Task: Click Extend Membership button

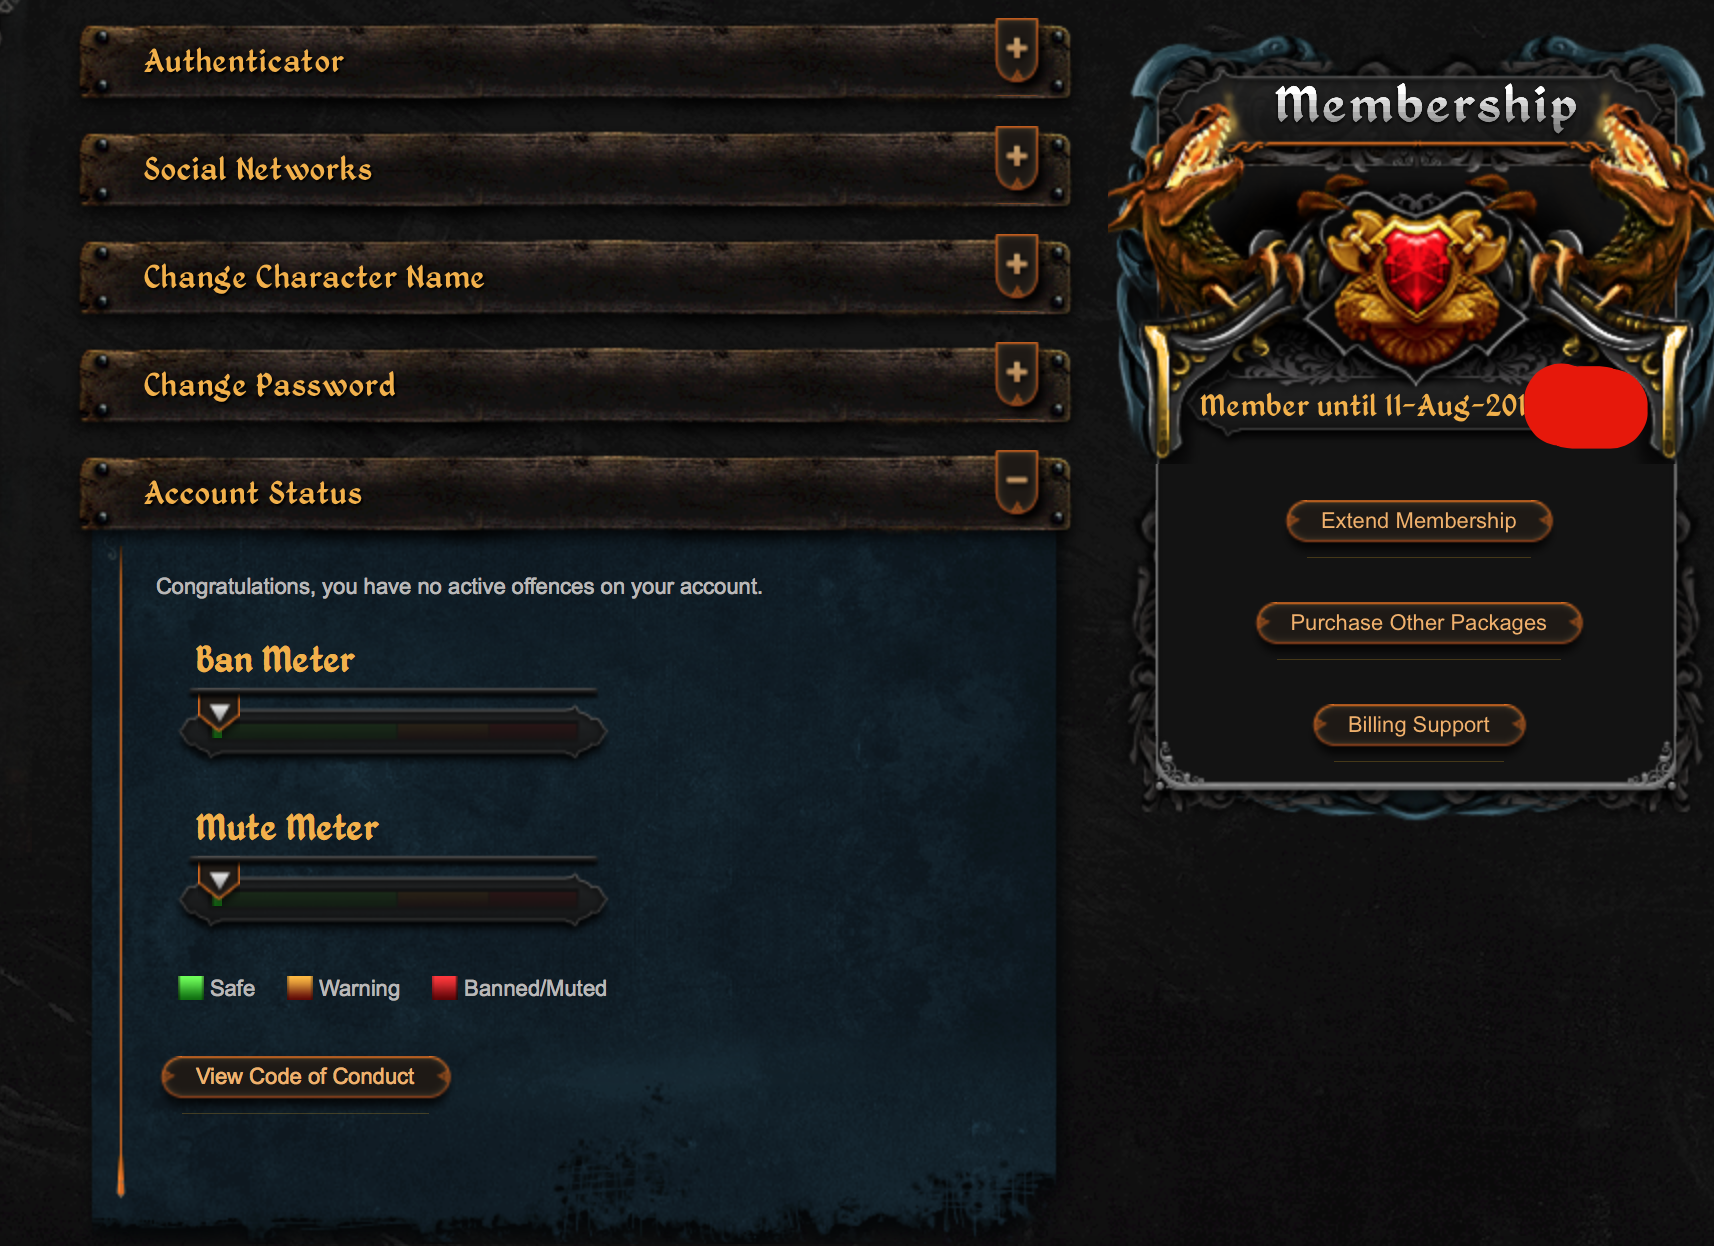Action: click(x=1419, y=521)
